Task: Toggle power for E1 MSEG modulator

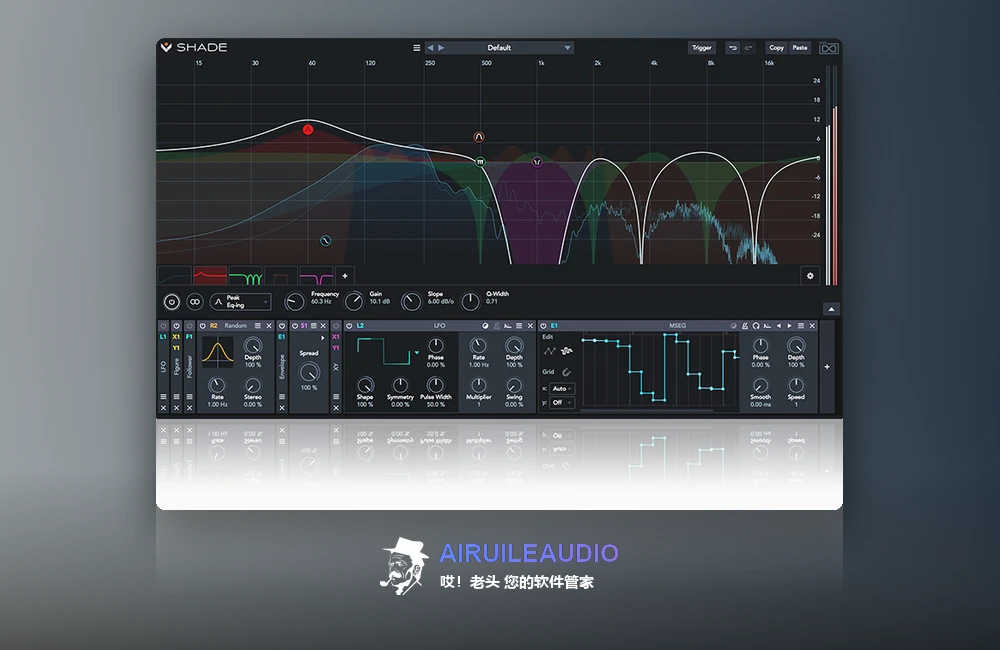Action: tap(543, 326)
